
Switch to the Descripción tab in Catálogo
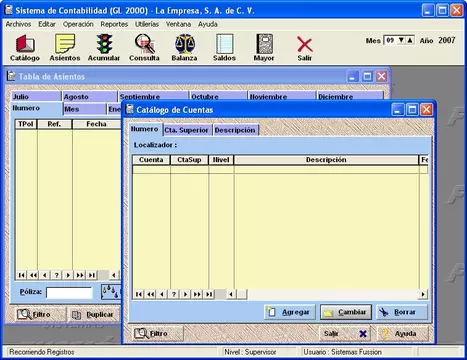pos(235,130)
